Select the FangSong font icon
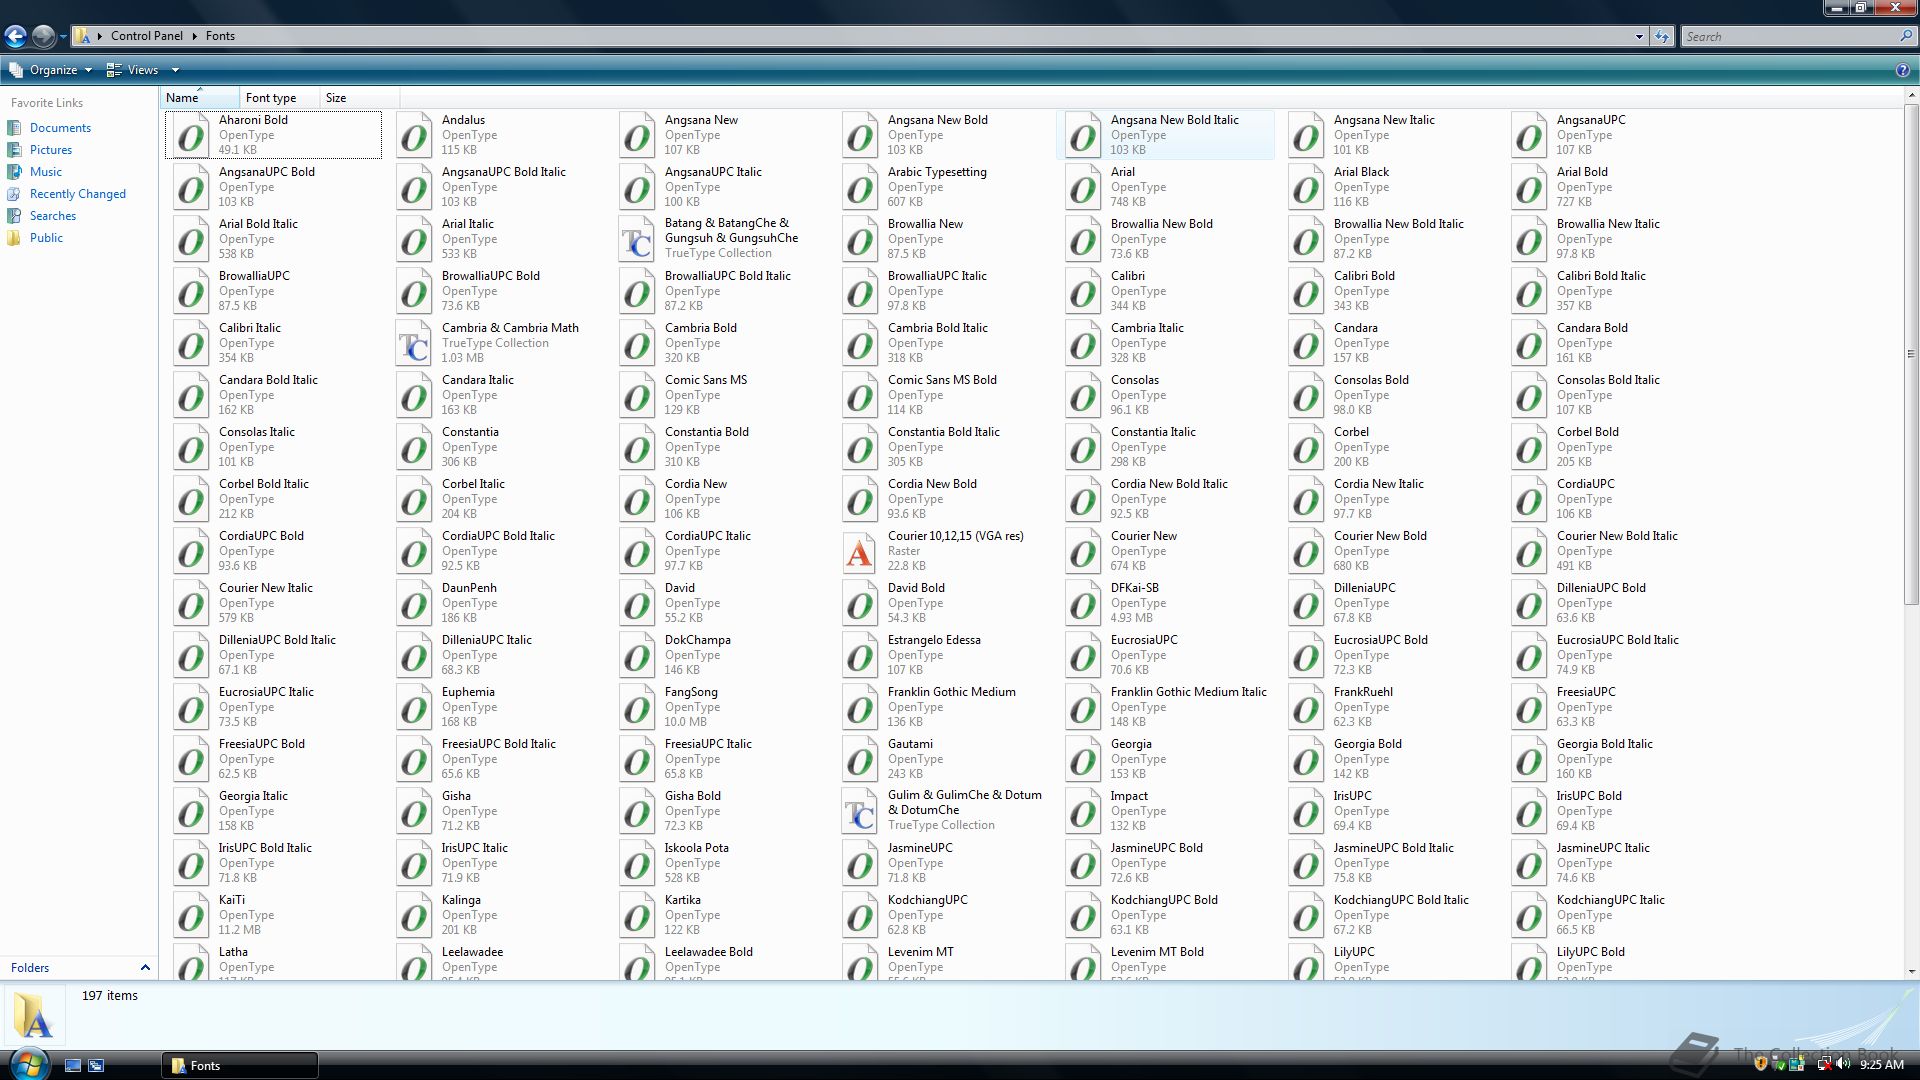The height and width of the screenshot is (1080, 1920). point(637,707)
